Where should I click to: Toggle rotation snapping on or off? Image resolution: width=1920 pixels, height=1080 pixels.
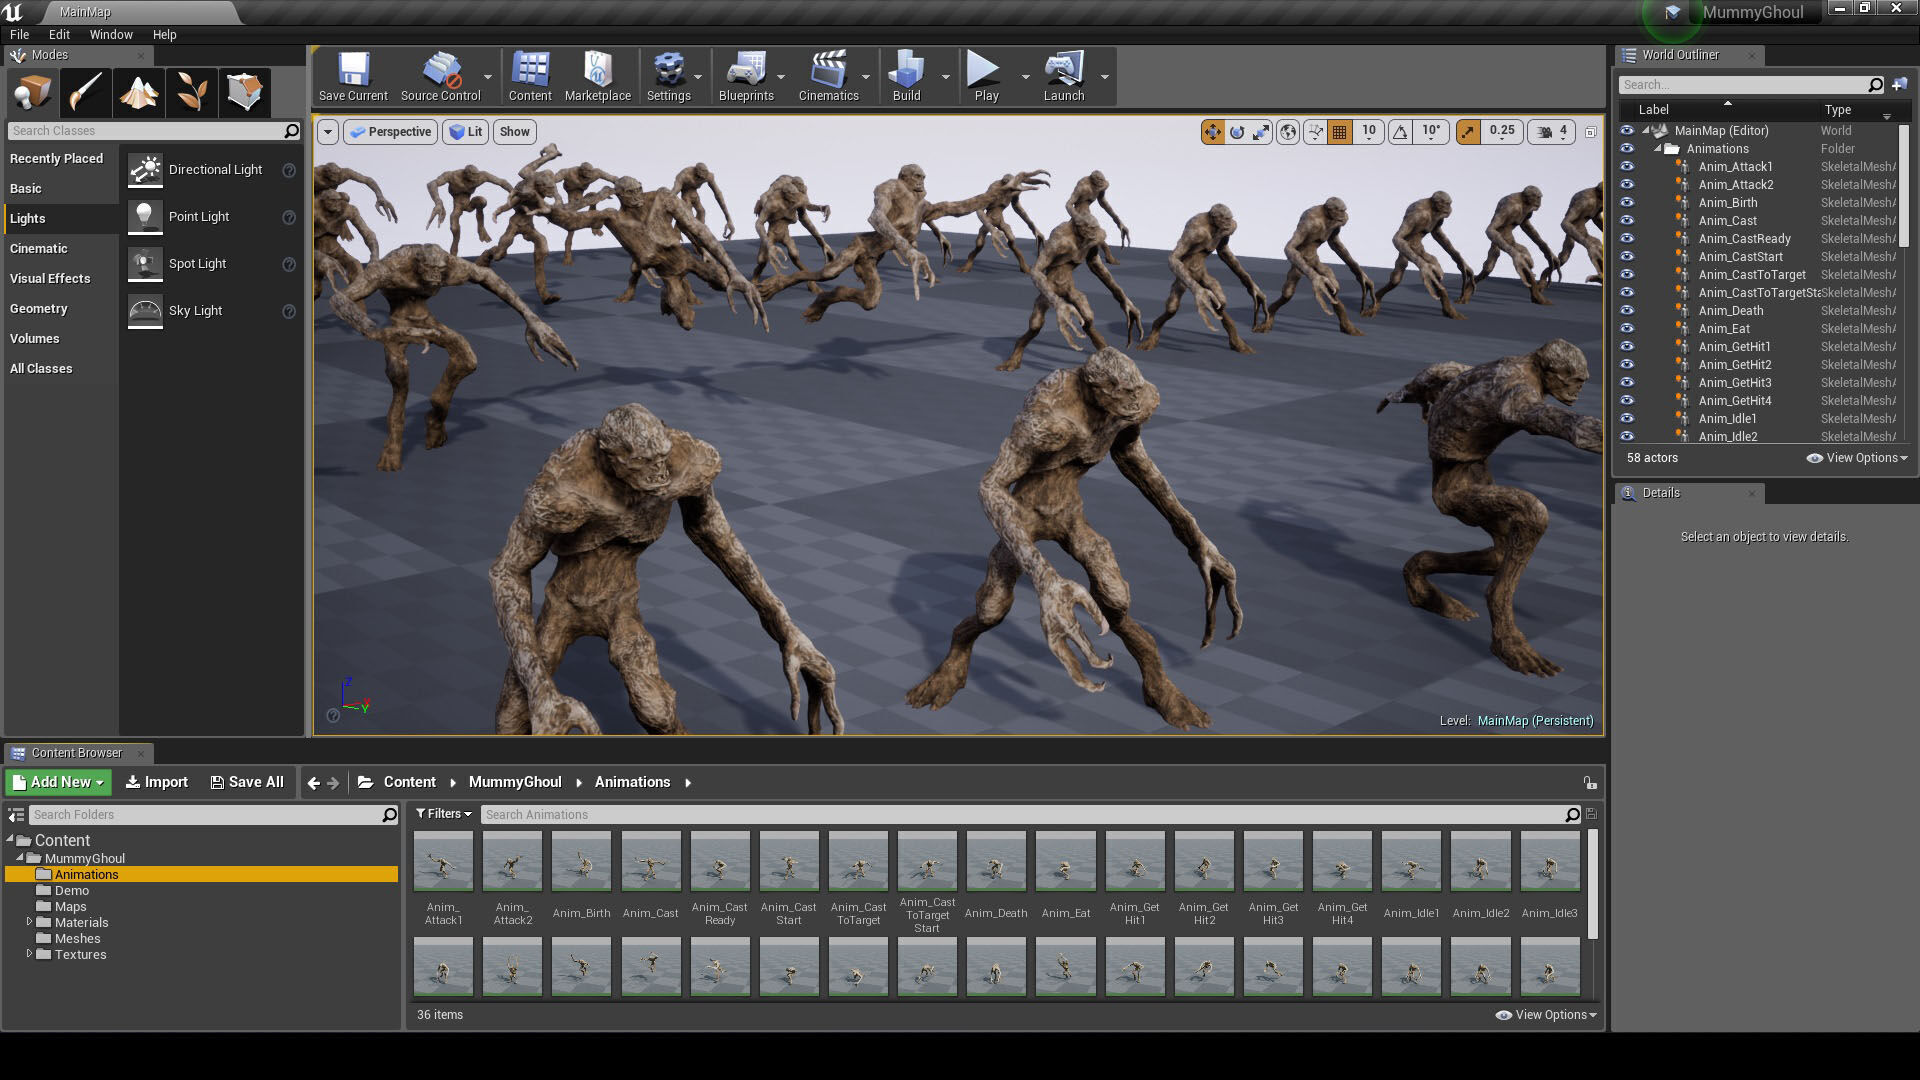1401,132
